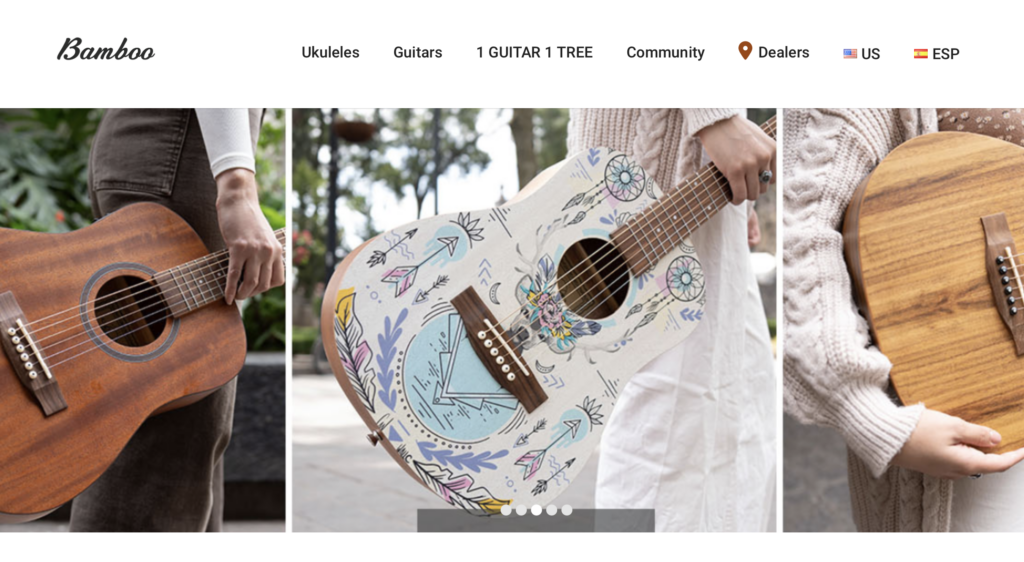Select the first carousel dot
The height and width of the screenshot is (562, 1024).
coord(506,510)
